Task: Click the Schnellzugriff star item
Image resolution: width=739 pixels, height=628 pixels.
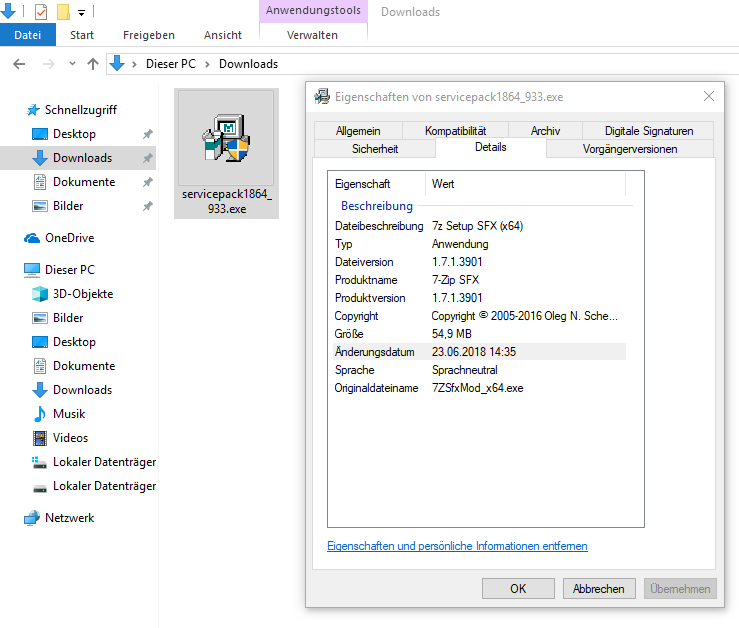Action: (80, 110)
